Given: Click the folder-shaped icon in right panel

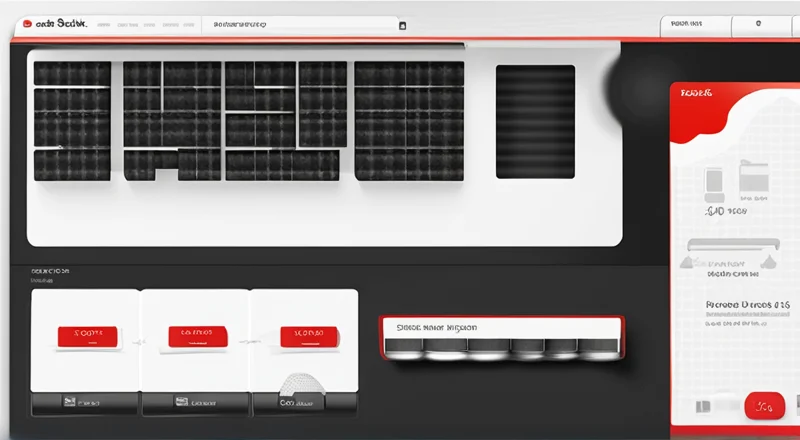Looking at the screenshot, I should pos(751,180).
